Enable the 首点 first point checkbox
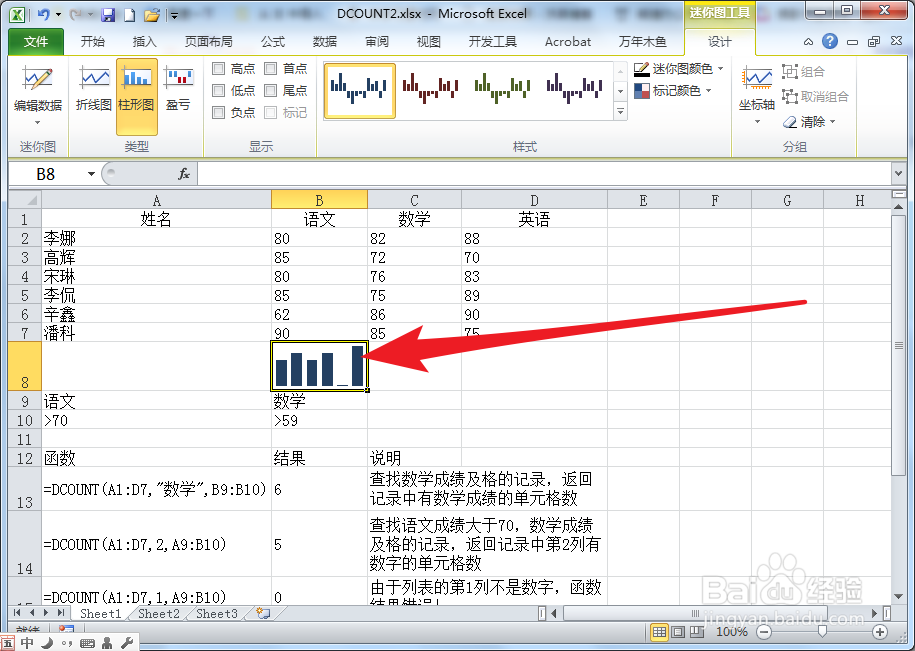915x651 pixels. click(x=270, y=69)
